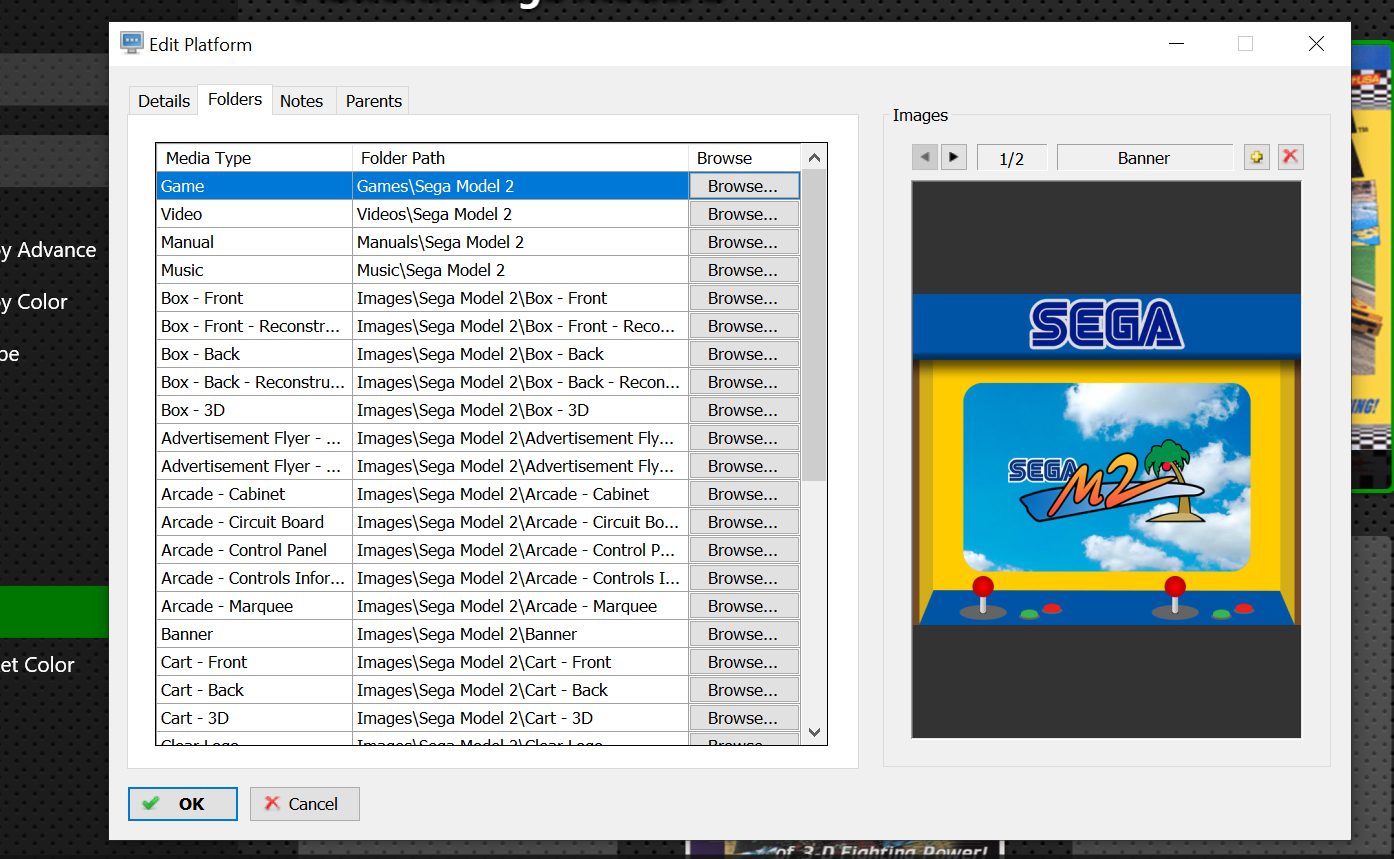Select the Game media type row
The height and width of the screenshot is (859, 1394).
[254, 186]
